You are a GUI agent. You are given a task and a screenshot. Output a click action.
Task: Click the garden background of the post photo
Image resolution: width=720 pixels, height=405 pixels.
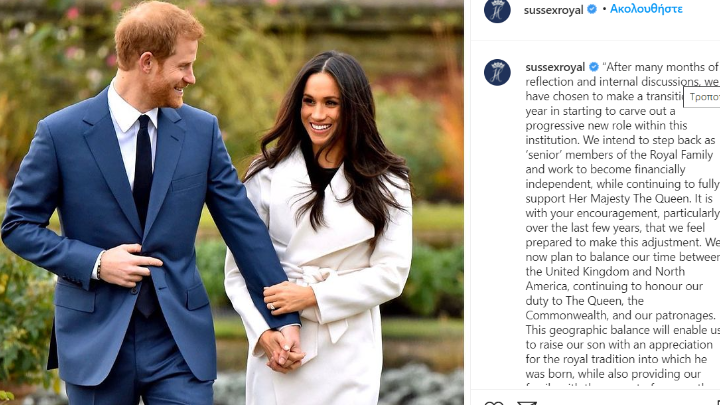click(x=404, y=69)
